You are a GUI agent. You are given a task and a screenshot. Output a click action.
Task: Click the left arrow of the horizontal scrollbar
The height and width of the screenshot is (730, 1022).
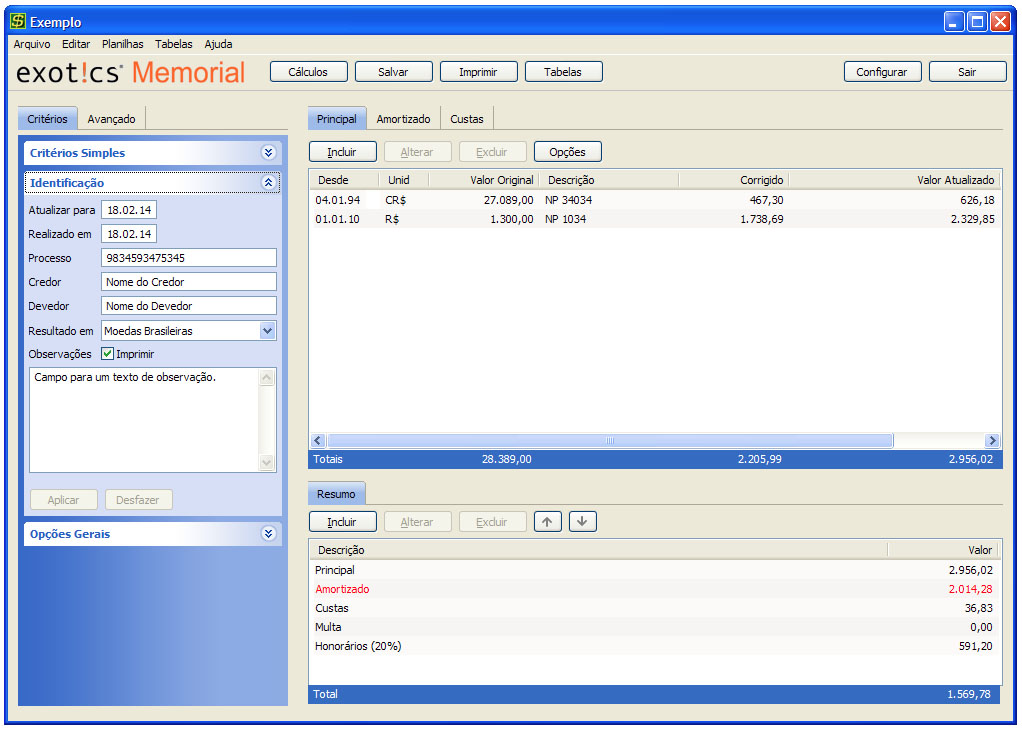[318, 441]
